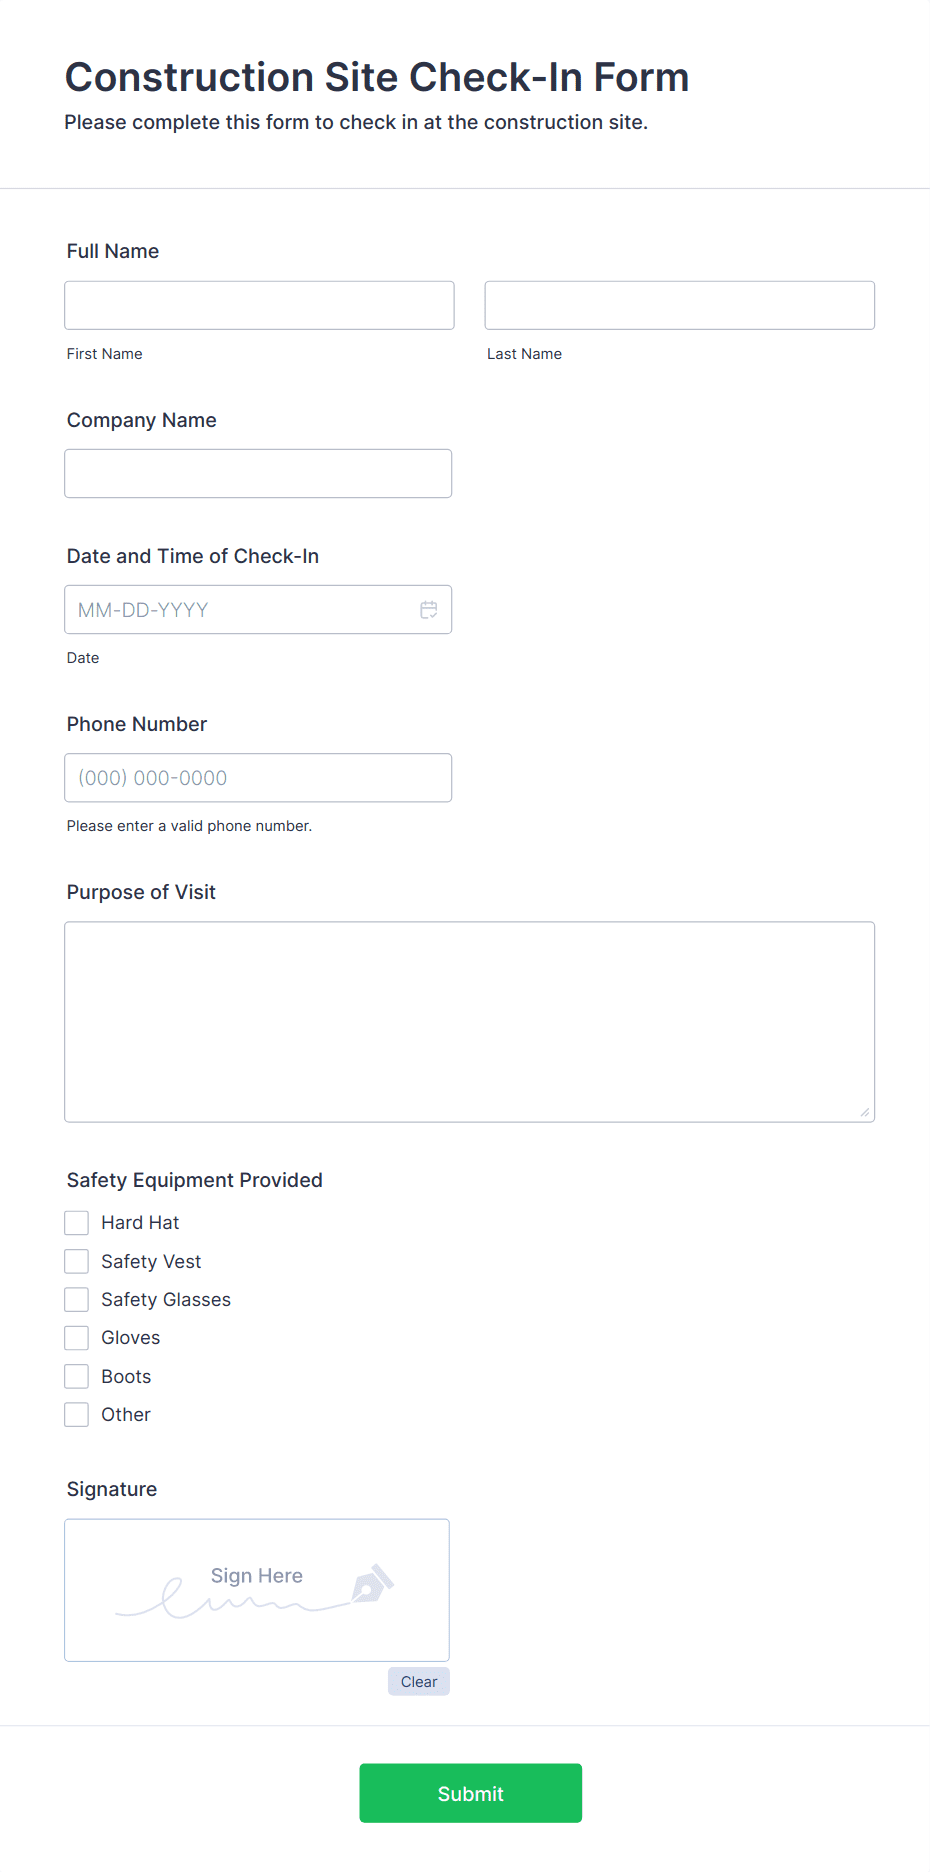Click the First Name input field
The width and height of the screenshot is (930, 1872).
tap(259, 305)
